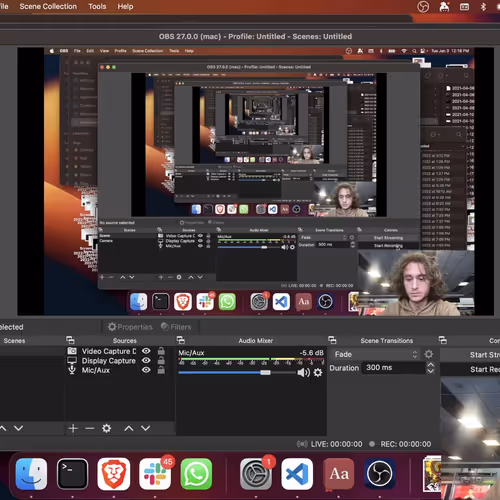The image size is (500, 500).
Task: Open the Bluetooth menu bar icon
Action: 483,7
